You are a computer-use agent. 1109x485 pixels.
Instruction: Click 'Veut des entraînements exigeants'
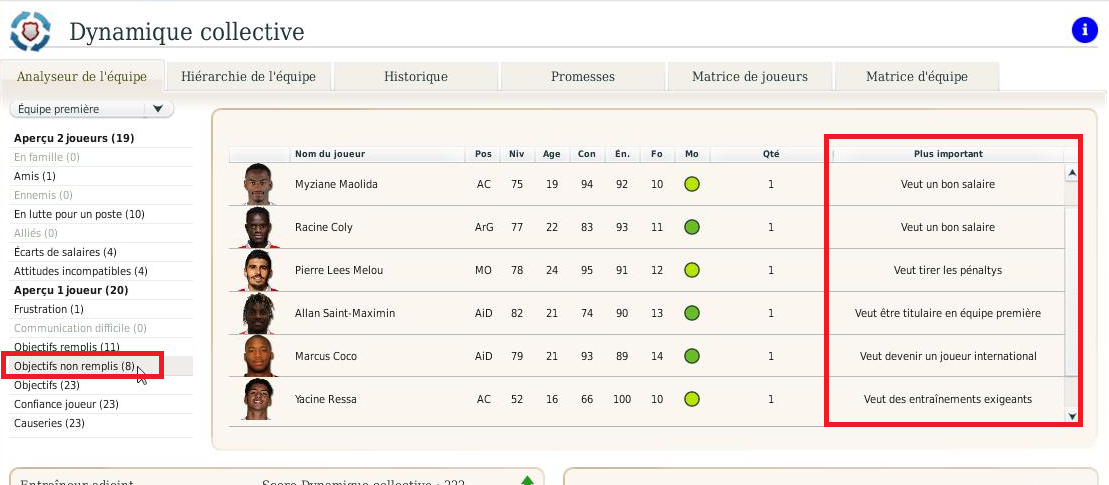[x=948, y=399]
